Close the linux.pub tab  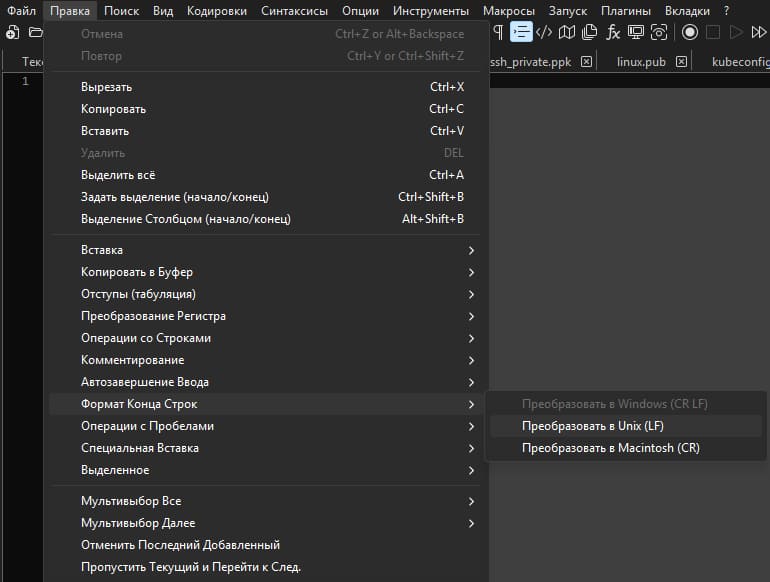pos(682,62)
